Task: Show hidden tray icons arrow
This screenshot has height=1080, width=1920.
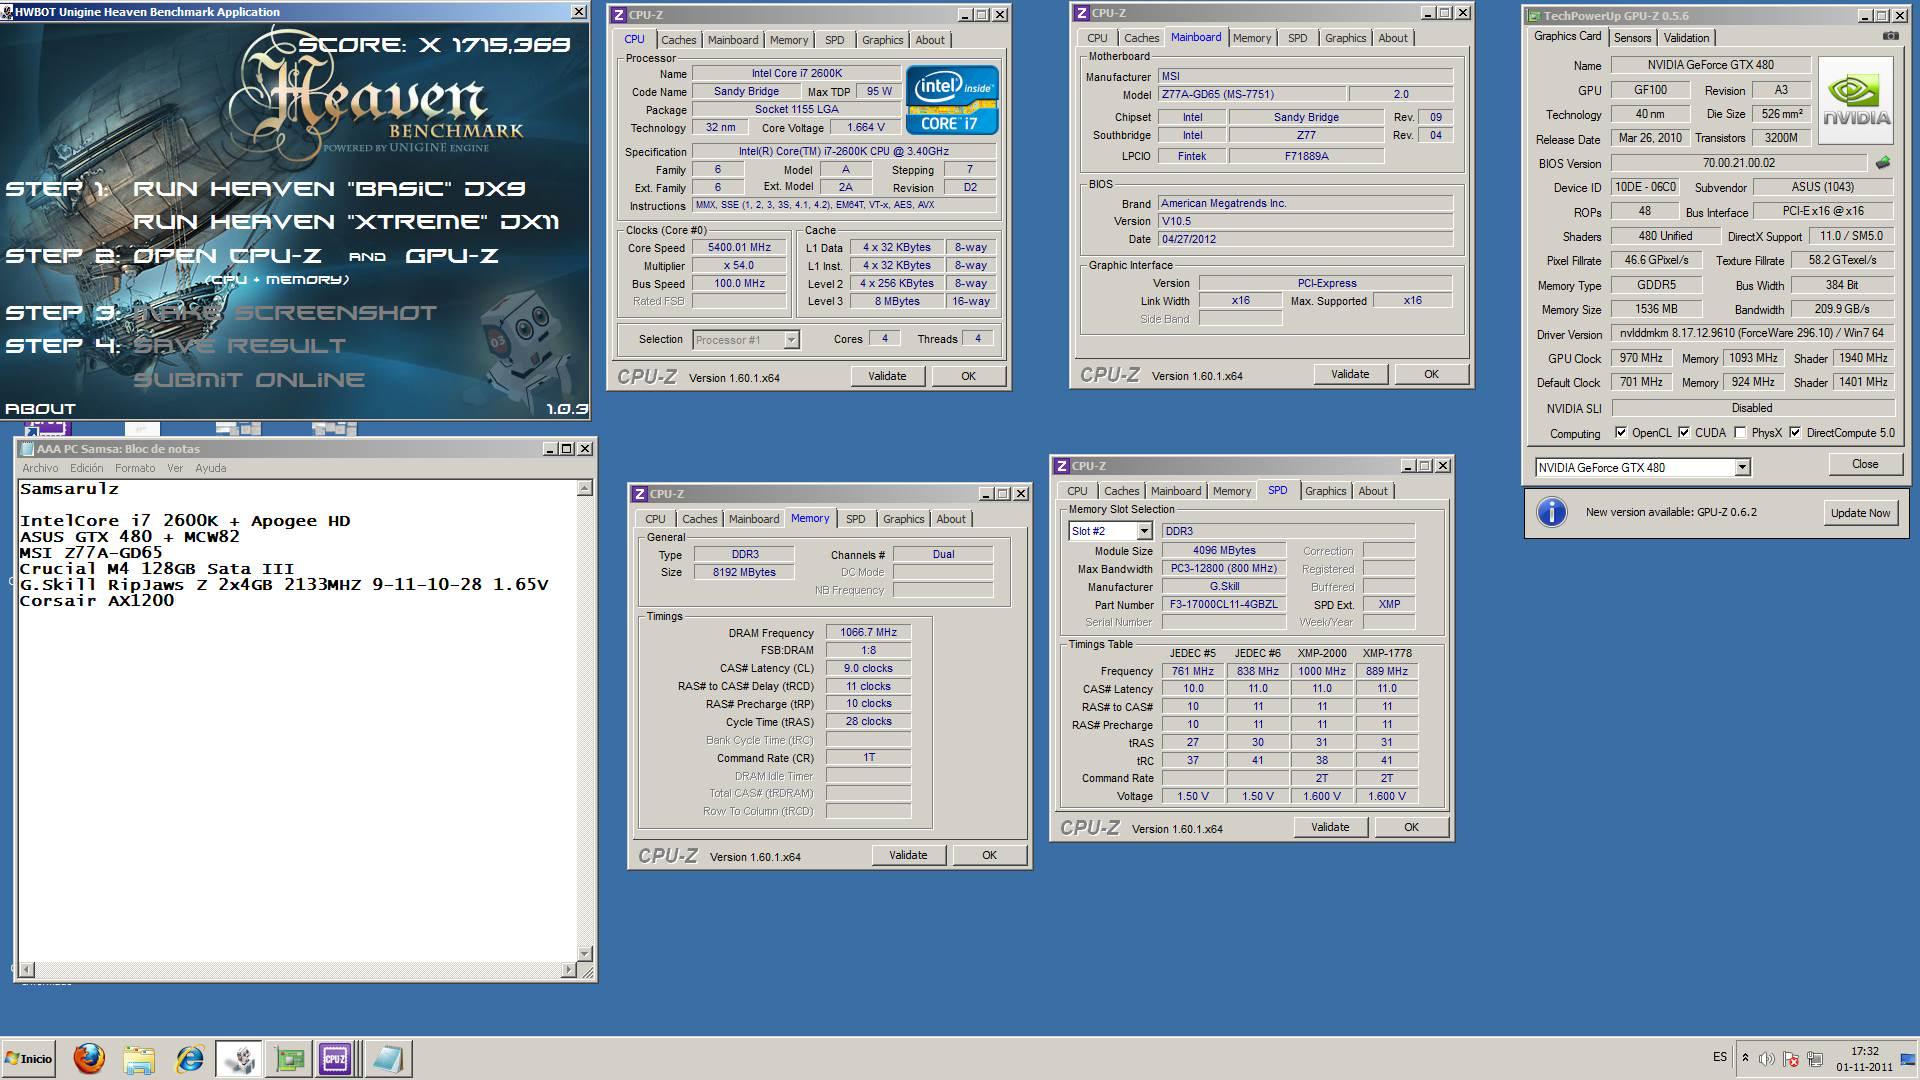Action: [x=1745, y=1058]
